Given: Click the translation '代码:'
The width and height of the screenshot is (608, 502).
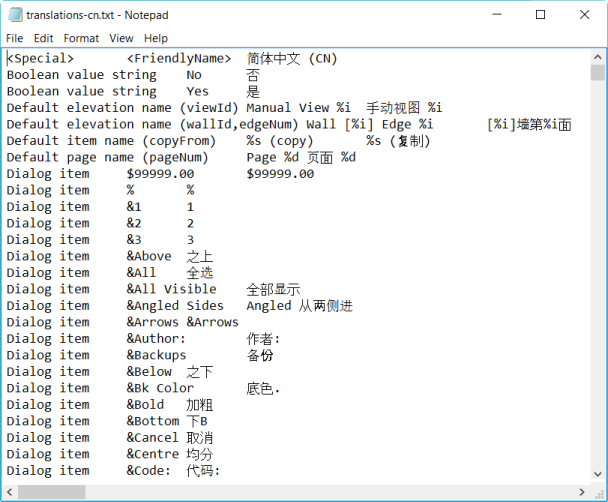Looking at the screenshot, I should pyautogui.click(x=203, y=471).
